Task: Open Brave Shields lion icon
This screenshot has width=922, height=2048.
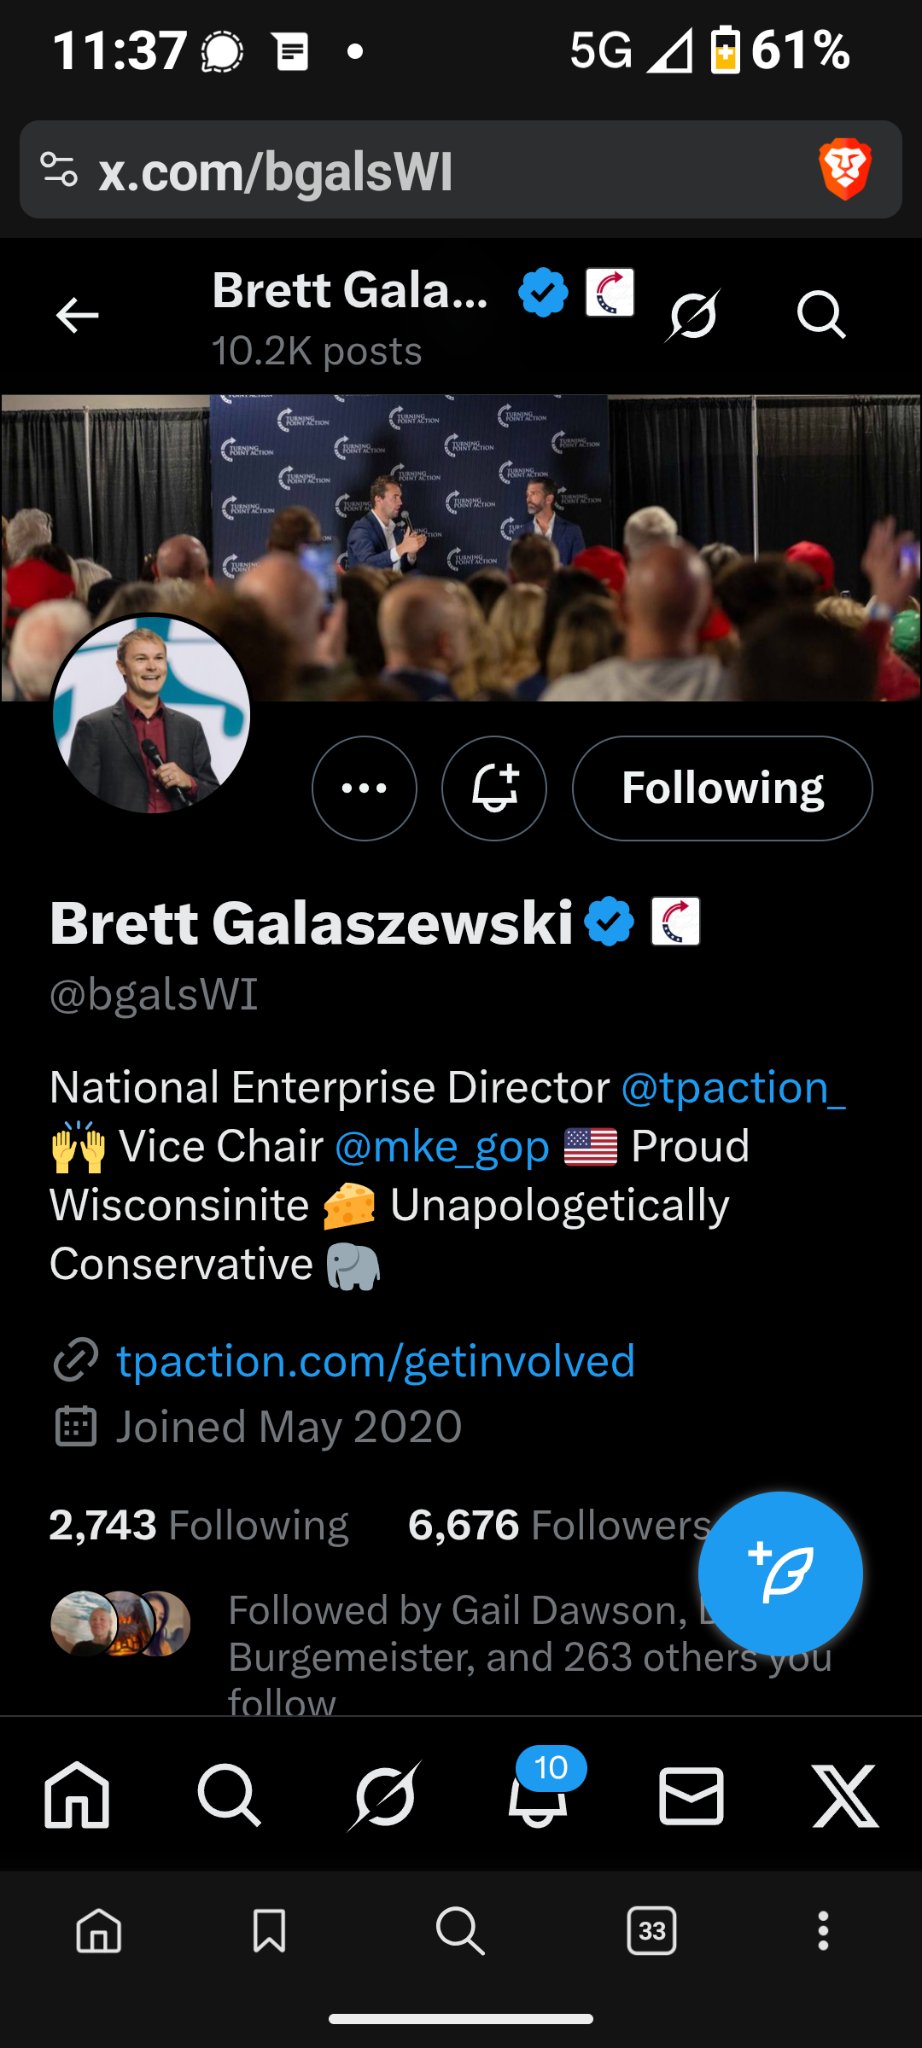Action: (x=845, y=169)
